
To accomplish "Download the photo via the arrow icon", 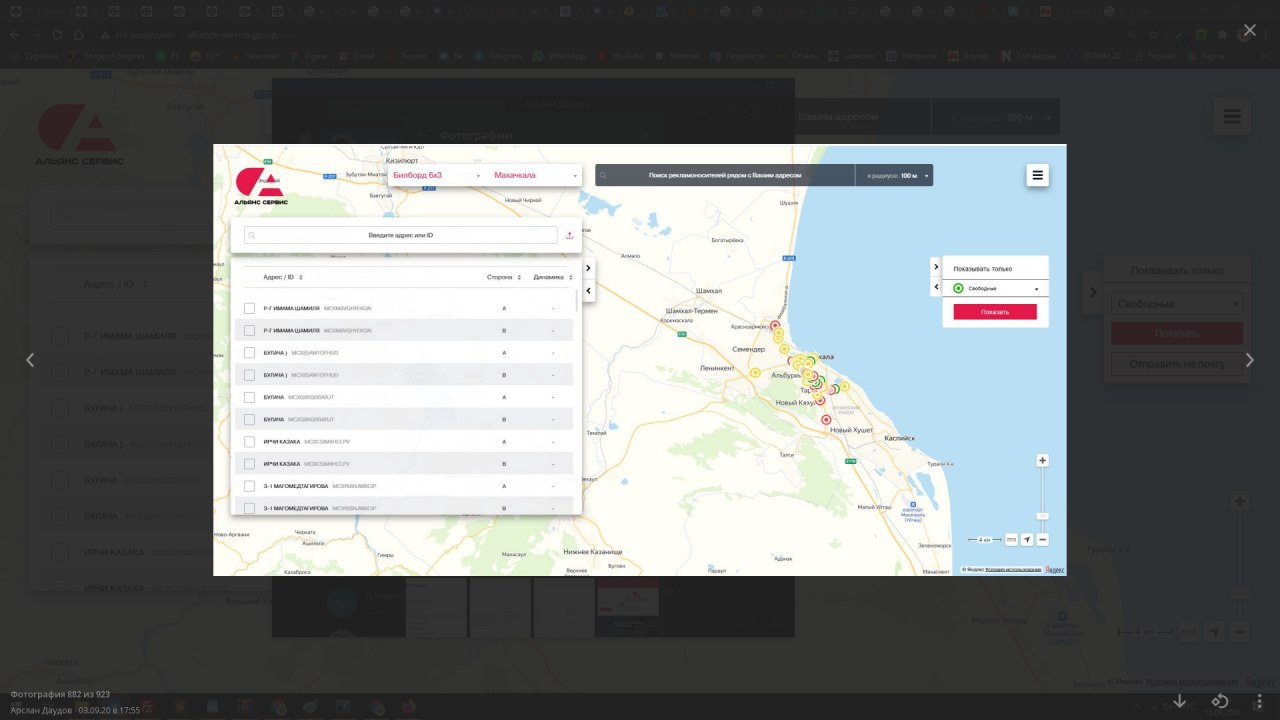I will (x=1180, y=701).
